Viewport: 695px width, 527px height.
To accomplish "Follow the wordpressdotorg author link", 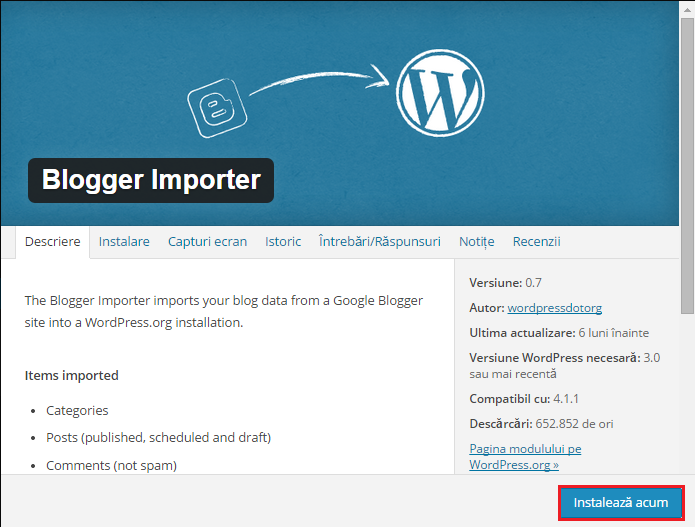I will [554, 308].
